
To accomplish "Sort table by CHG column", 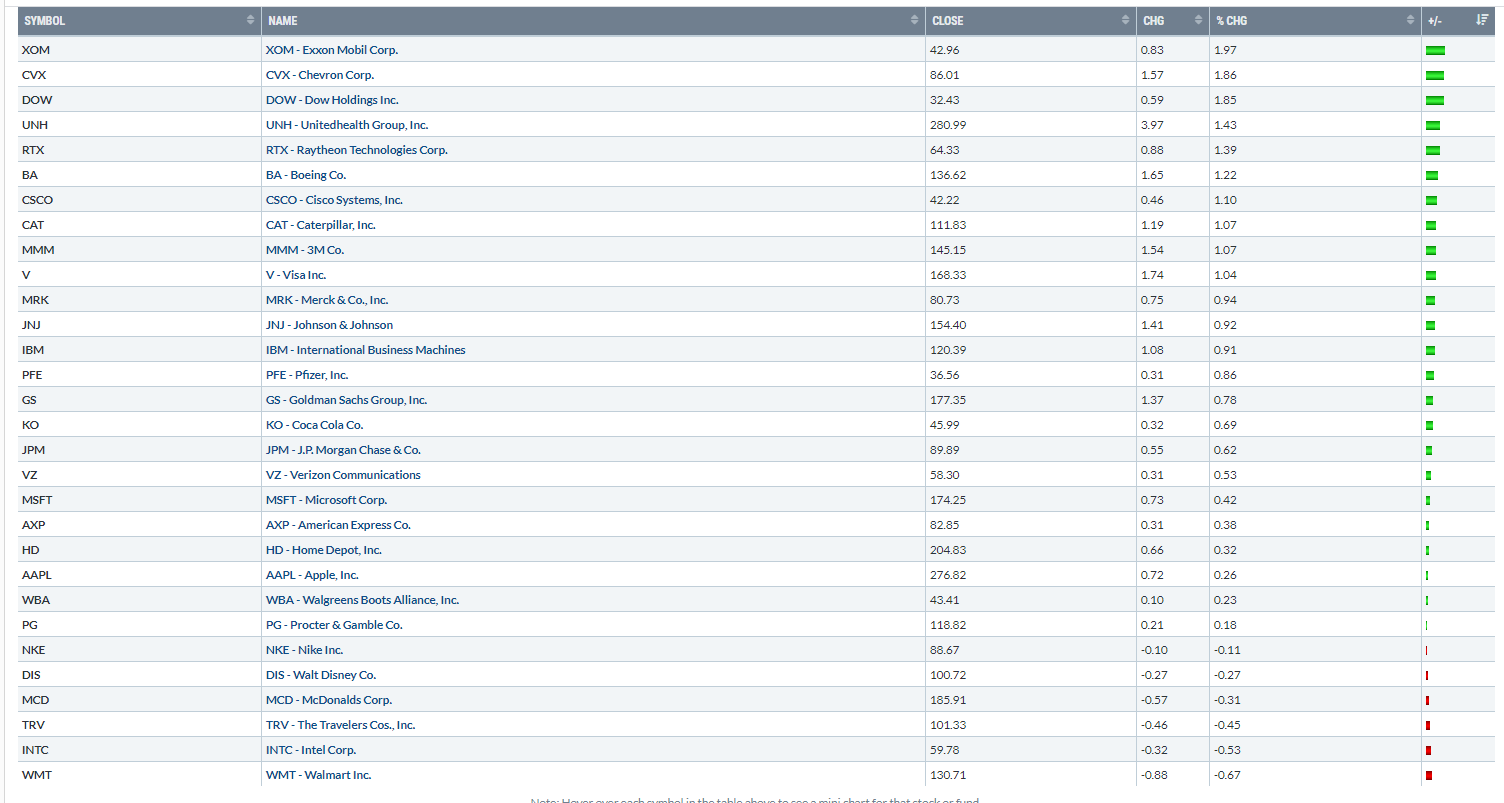I will (x=1172, y=20).
